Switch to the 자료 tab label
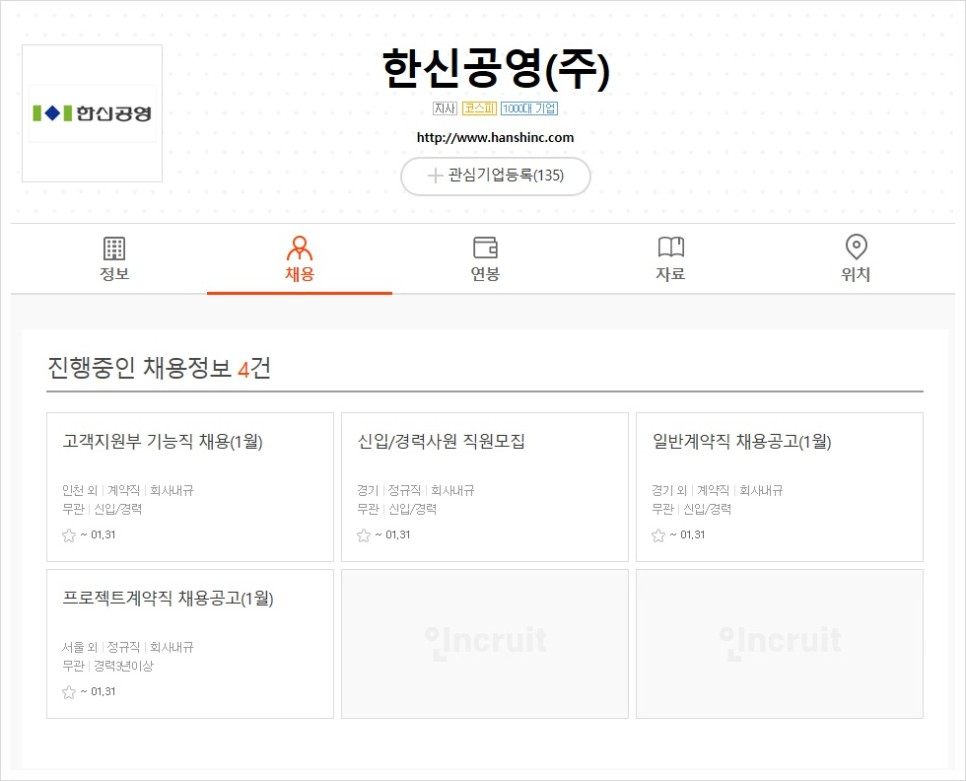The height and width of the screenshot is (781, 966). point(670,274)
